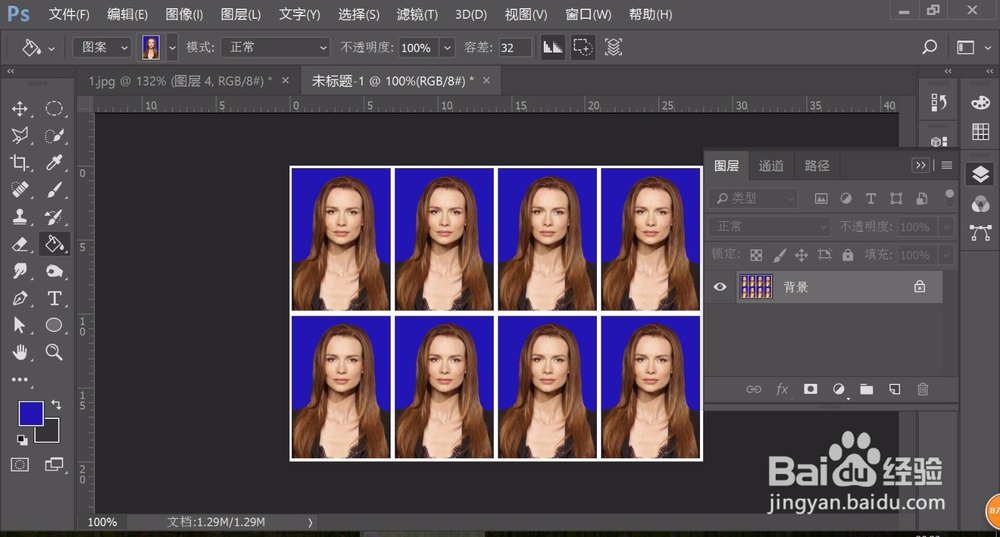Click the delete layer trash icon

pyautogui.click(x=922, y=389)
